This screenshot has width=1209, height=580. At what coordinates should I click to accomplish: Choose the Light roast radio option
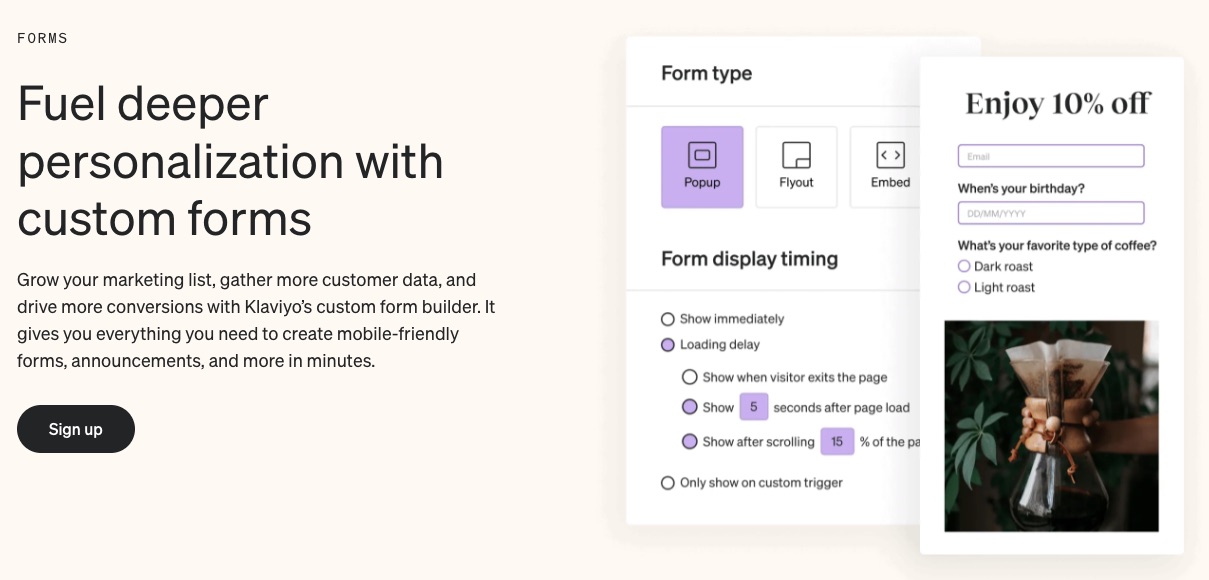(964, 287)
